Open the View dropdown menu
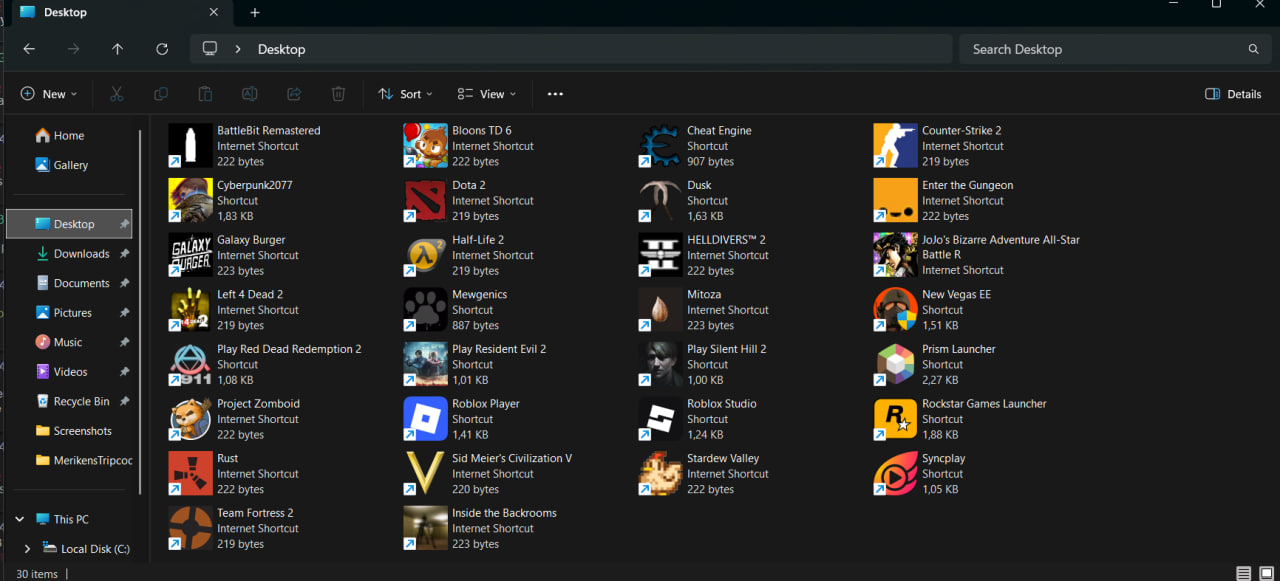 coord(487,94)
